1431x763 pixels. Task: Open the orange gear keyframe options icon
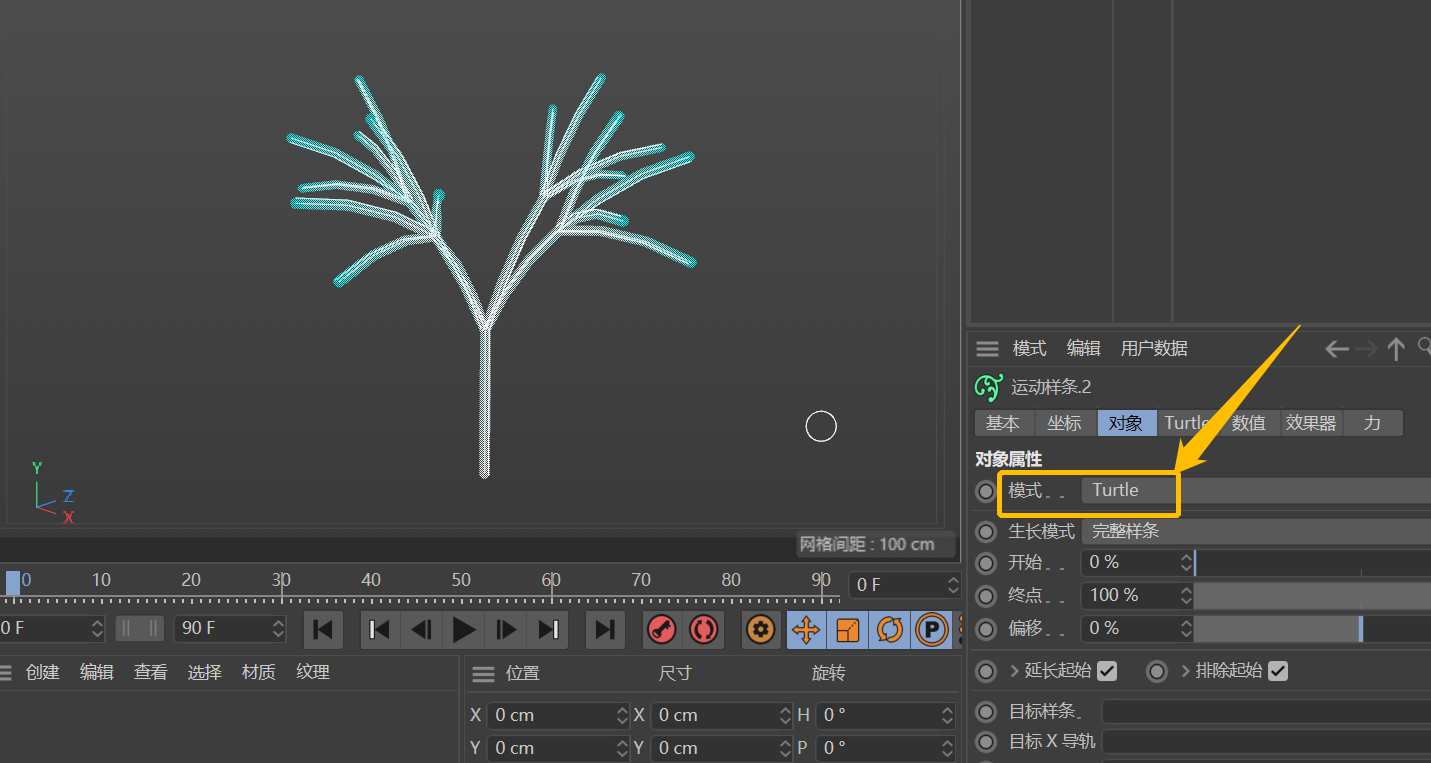tap(761, 629)
